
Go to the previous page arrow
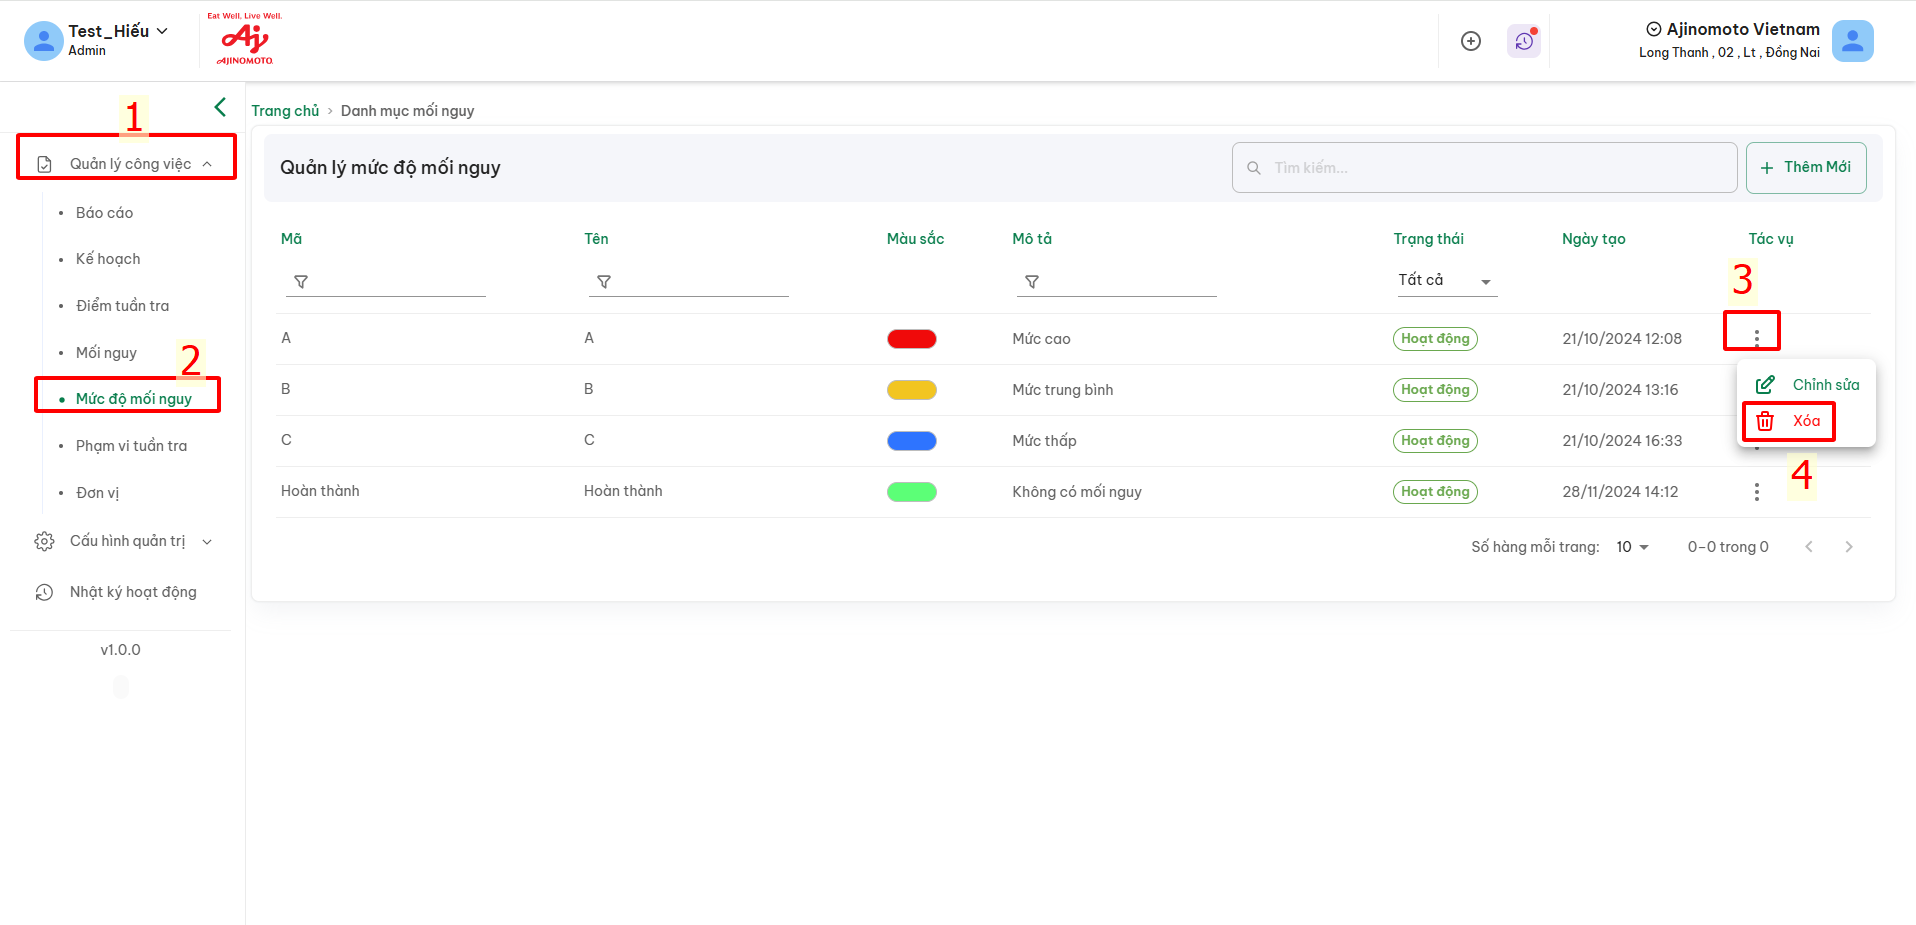tap(1809, 547)
